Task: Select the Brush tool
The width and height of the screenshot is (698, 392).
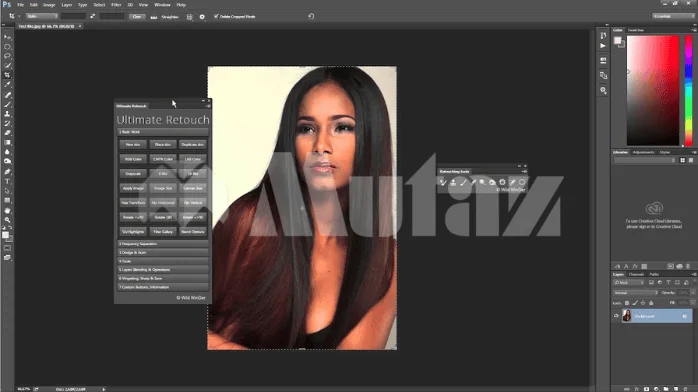Action: click(x=7, y=105)
